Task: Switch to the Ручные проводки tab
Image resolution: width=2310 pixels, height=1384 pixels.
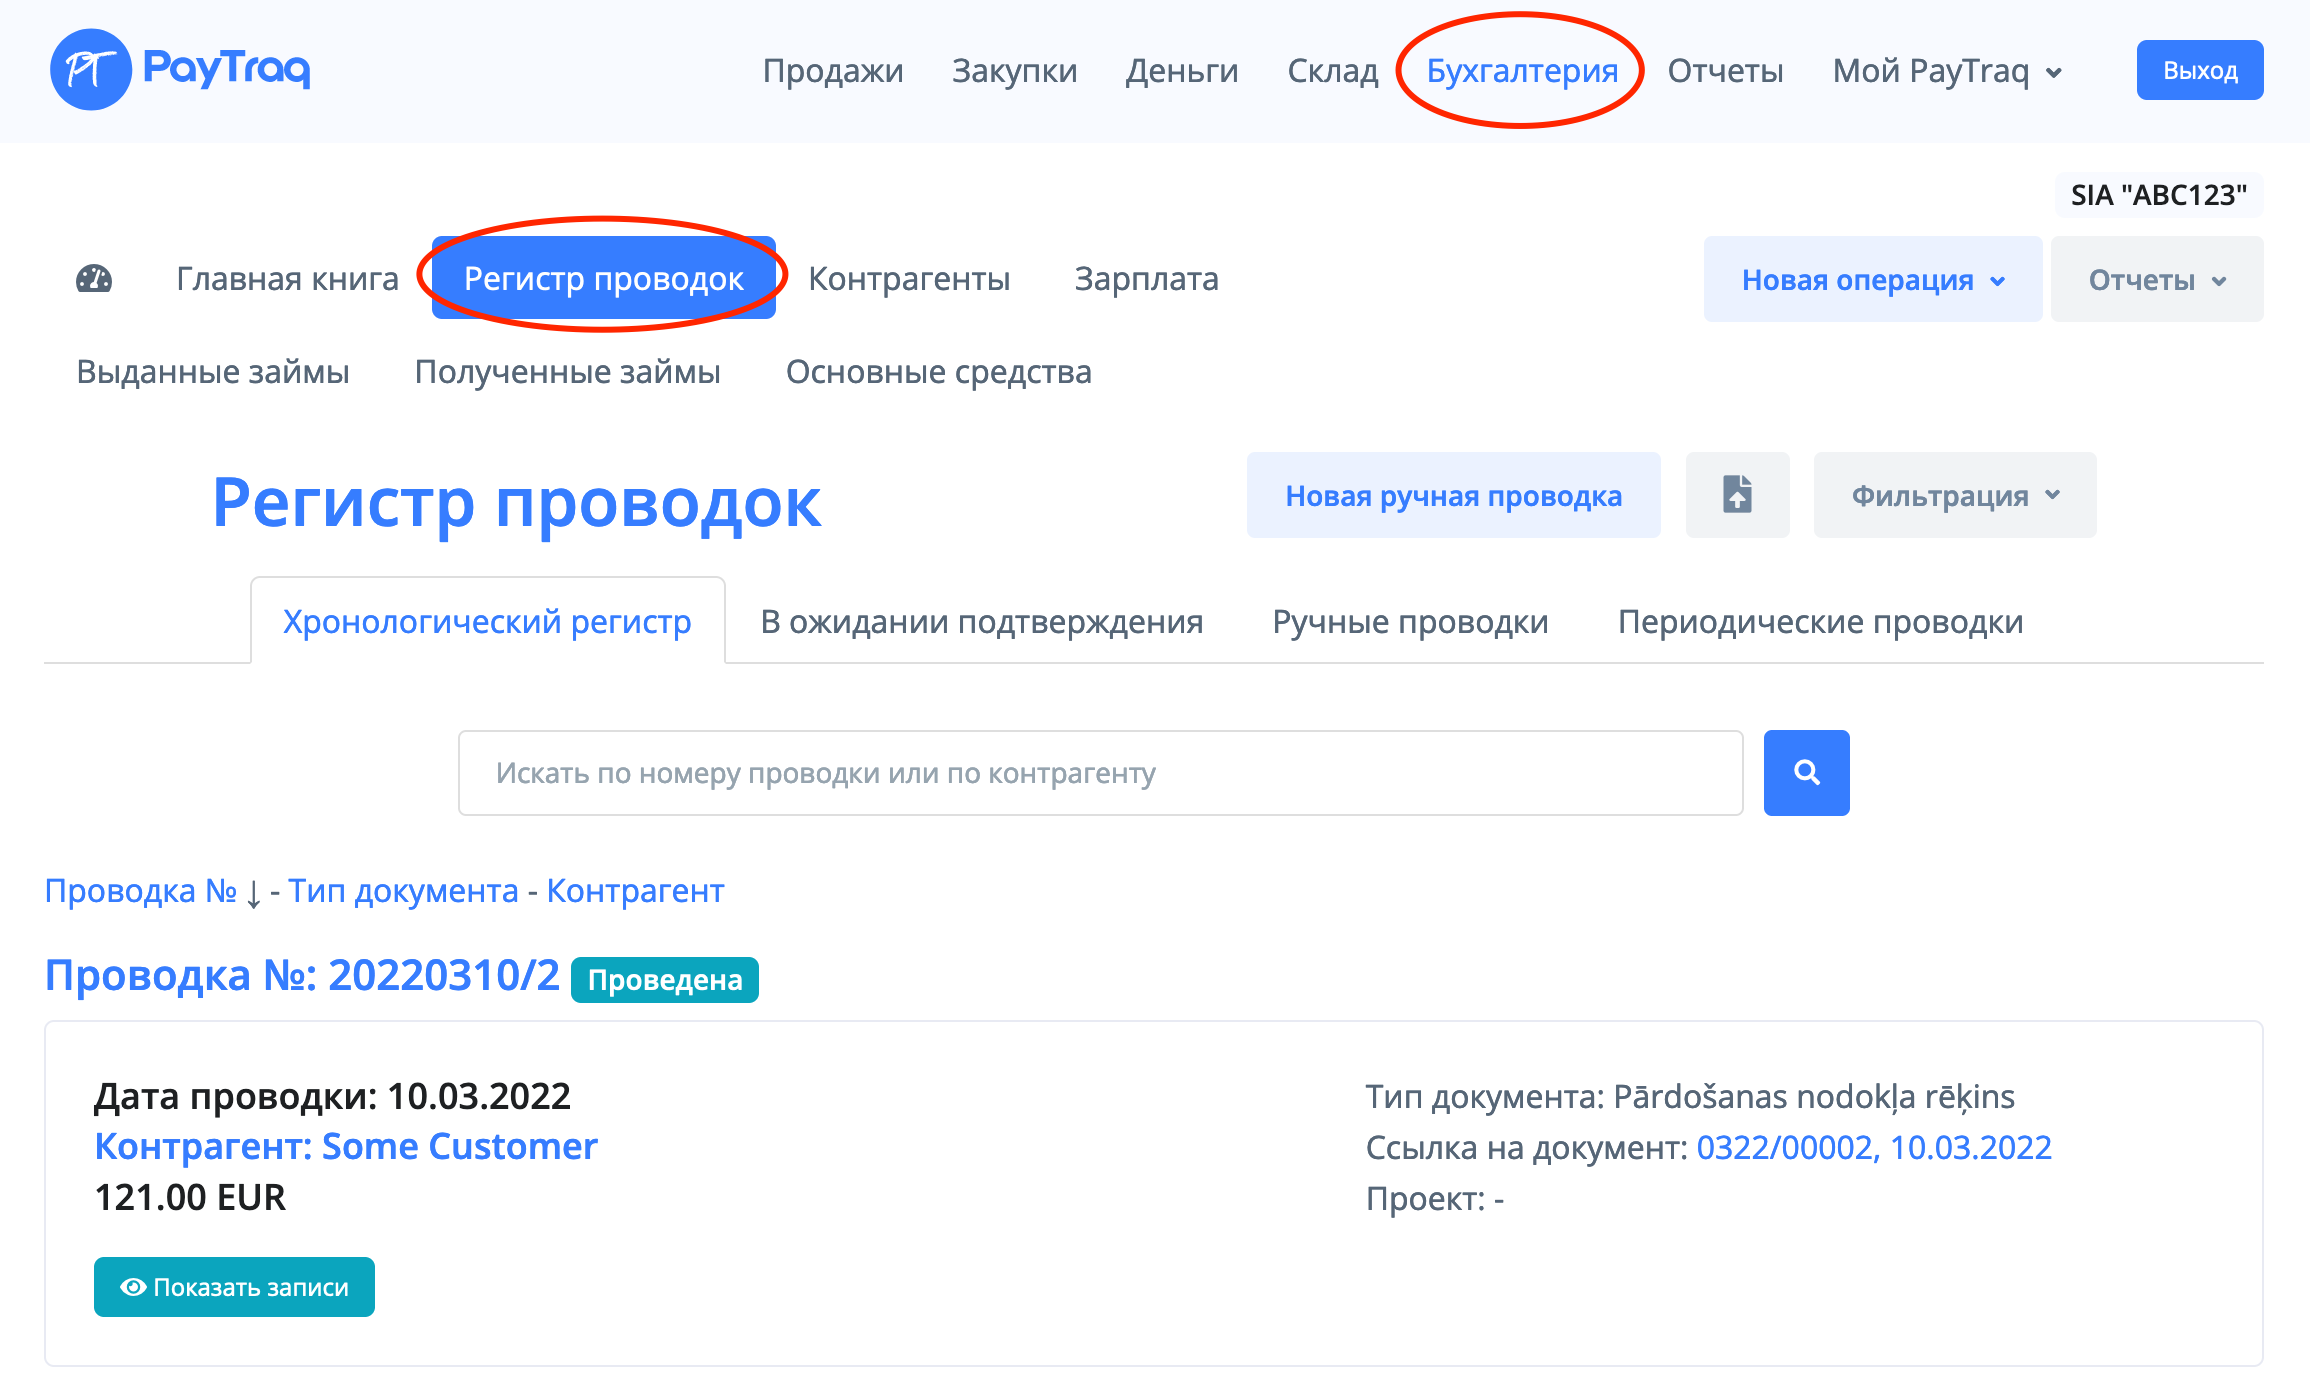Action: (x=1410, y=622)
